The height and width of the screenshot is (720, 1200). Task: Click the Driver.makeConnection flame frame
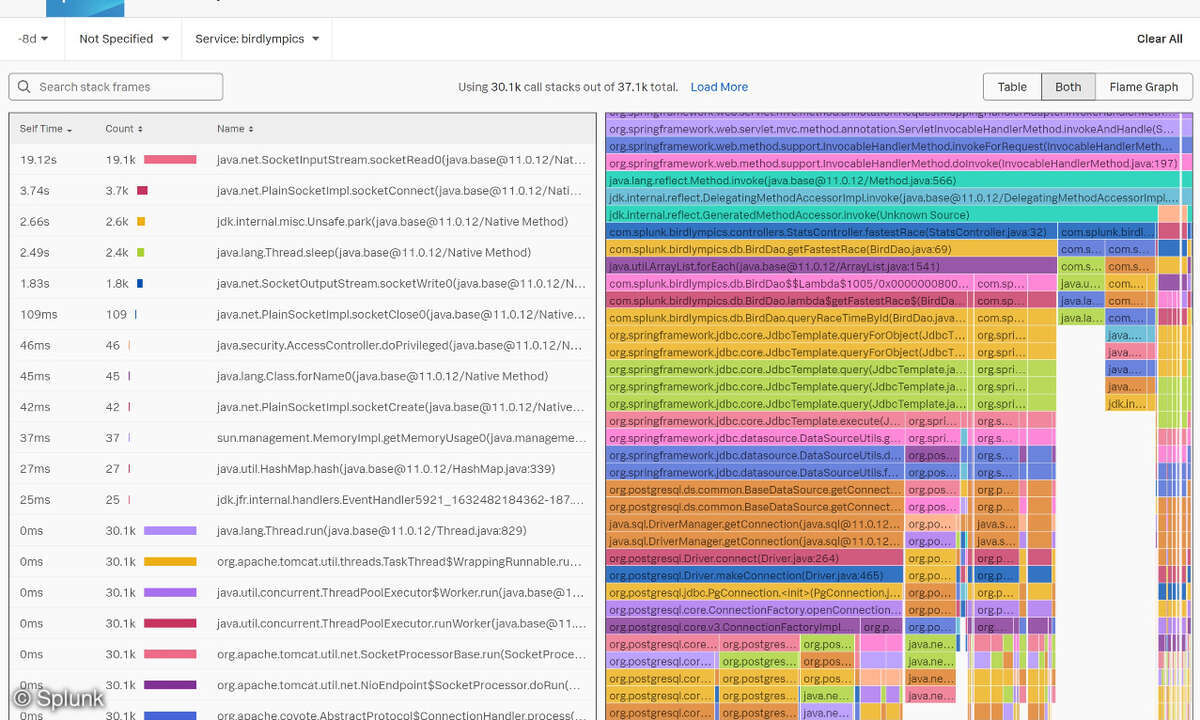coord(755,576)
